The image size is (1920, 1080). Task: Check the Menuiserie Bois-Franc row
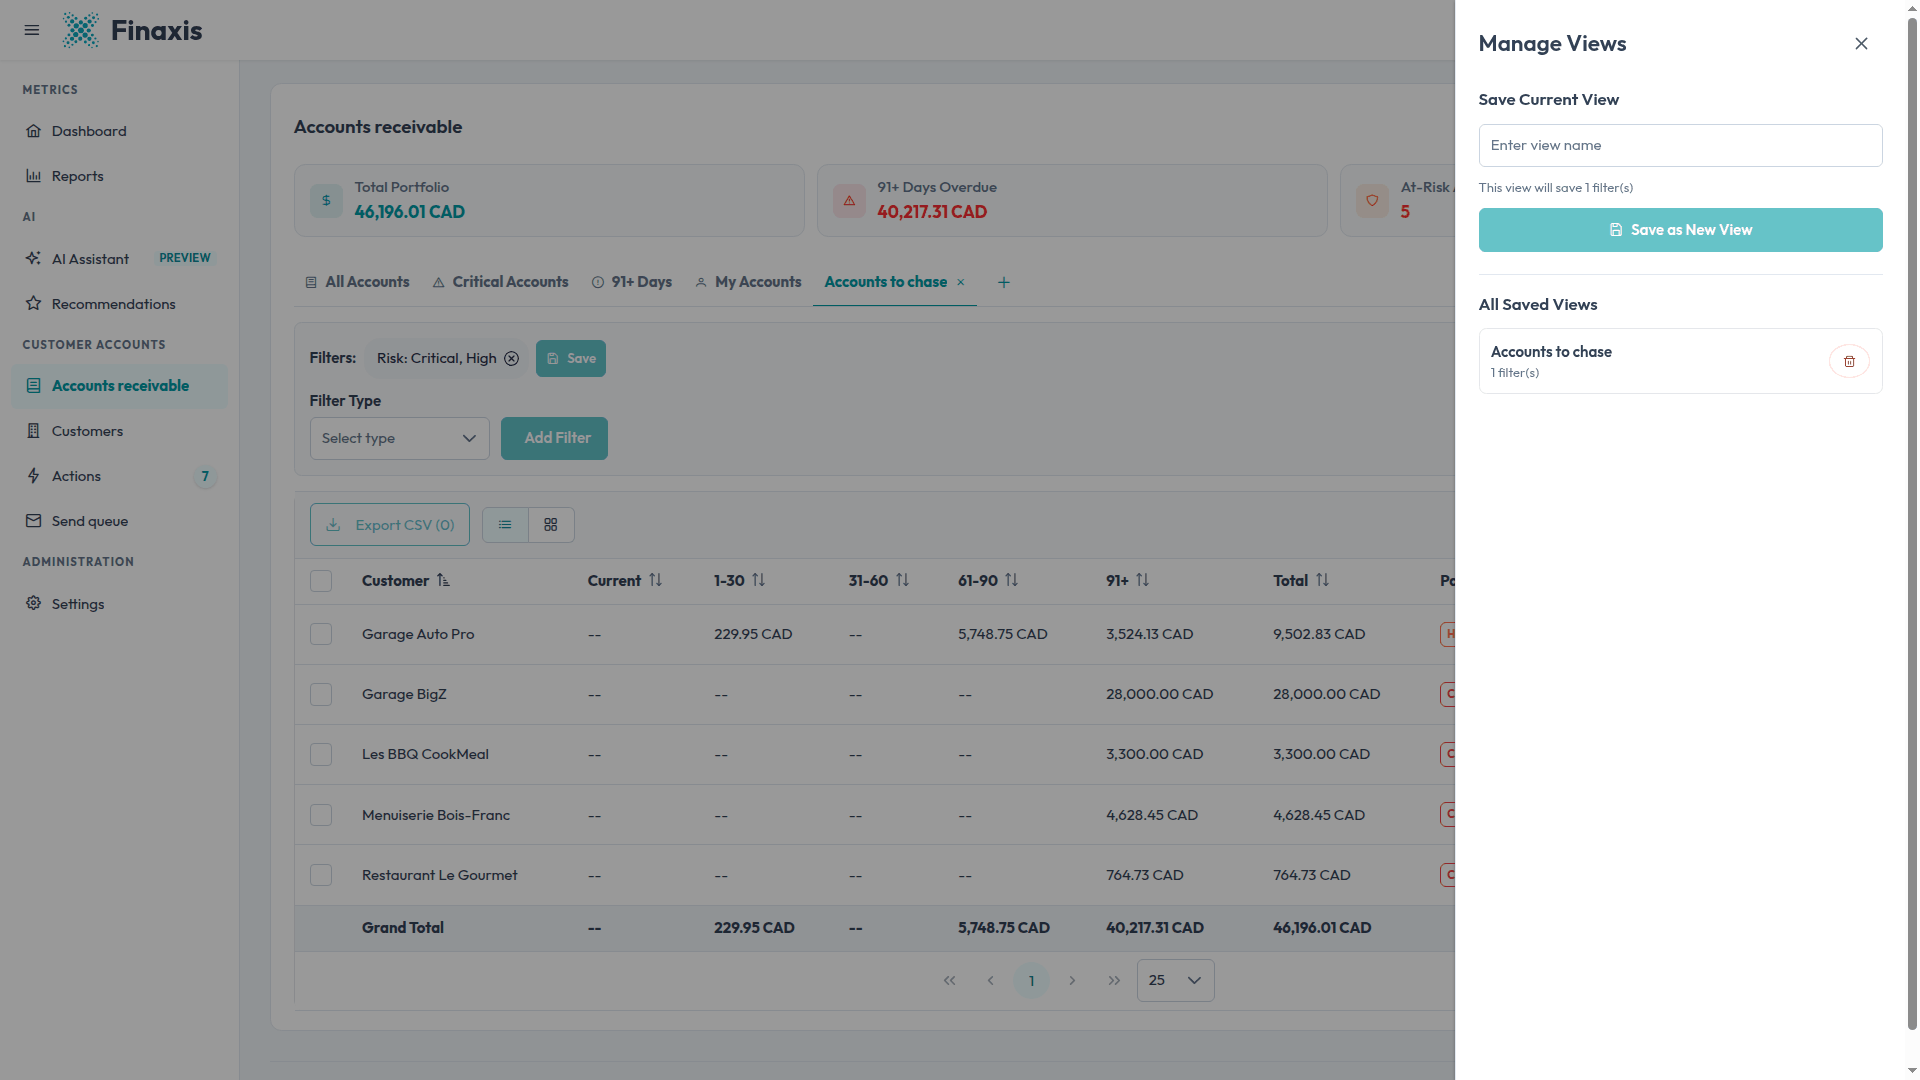(321, 815)
